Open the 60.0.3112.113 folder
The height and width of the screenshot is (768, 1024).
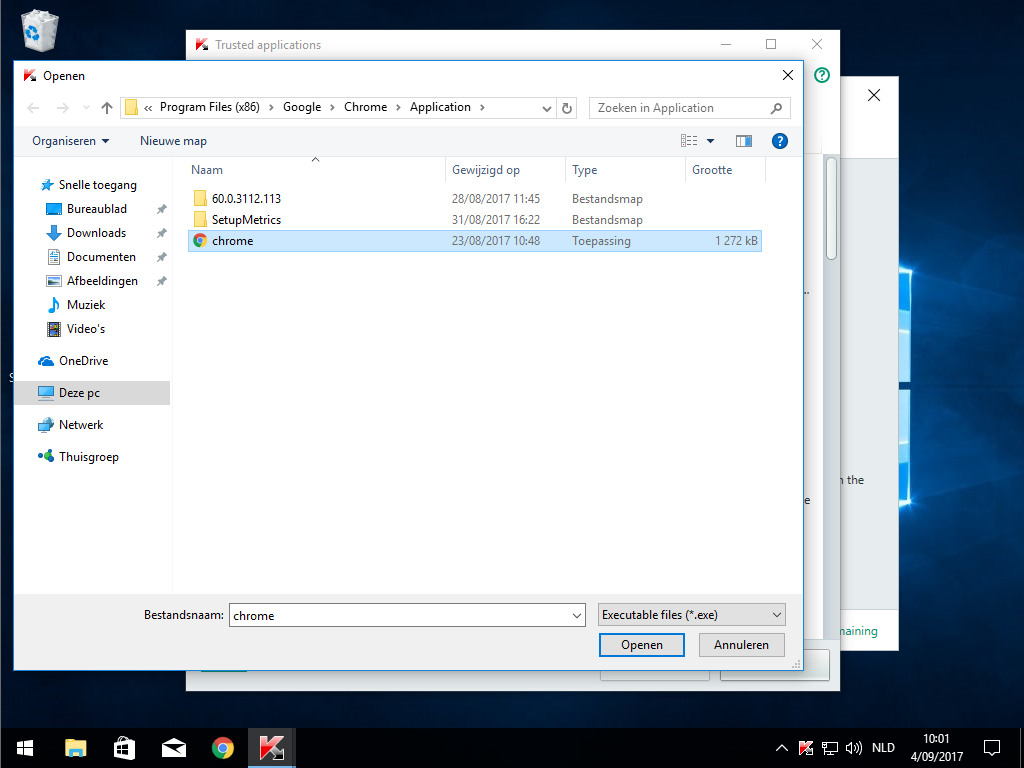coord(246,199)
